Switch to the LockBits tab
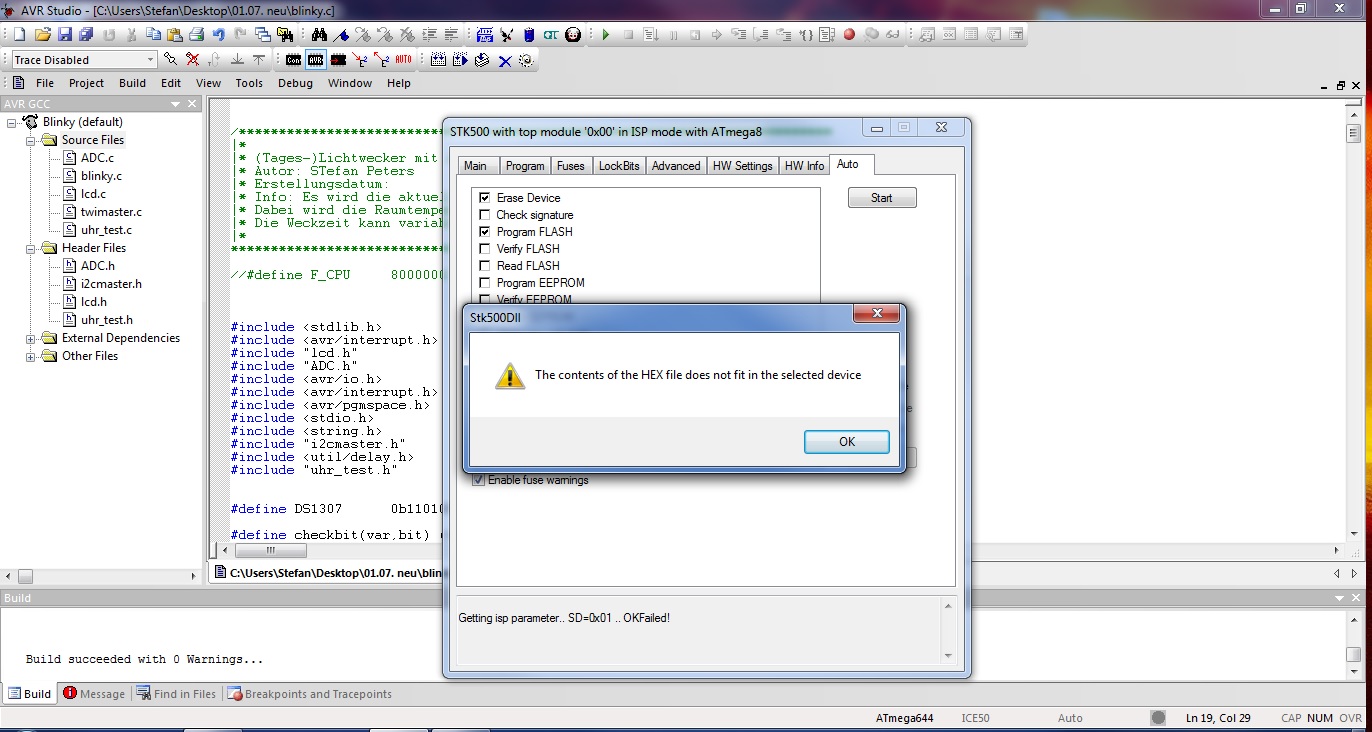Viewport: 1372px width, 732px height. pos(619,166)
